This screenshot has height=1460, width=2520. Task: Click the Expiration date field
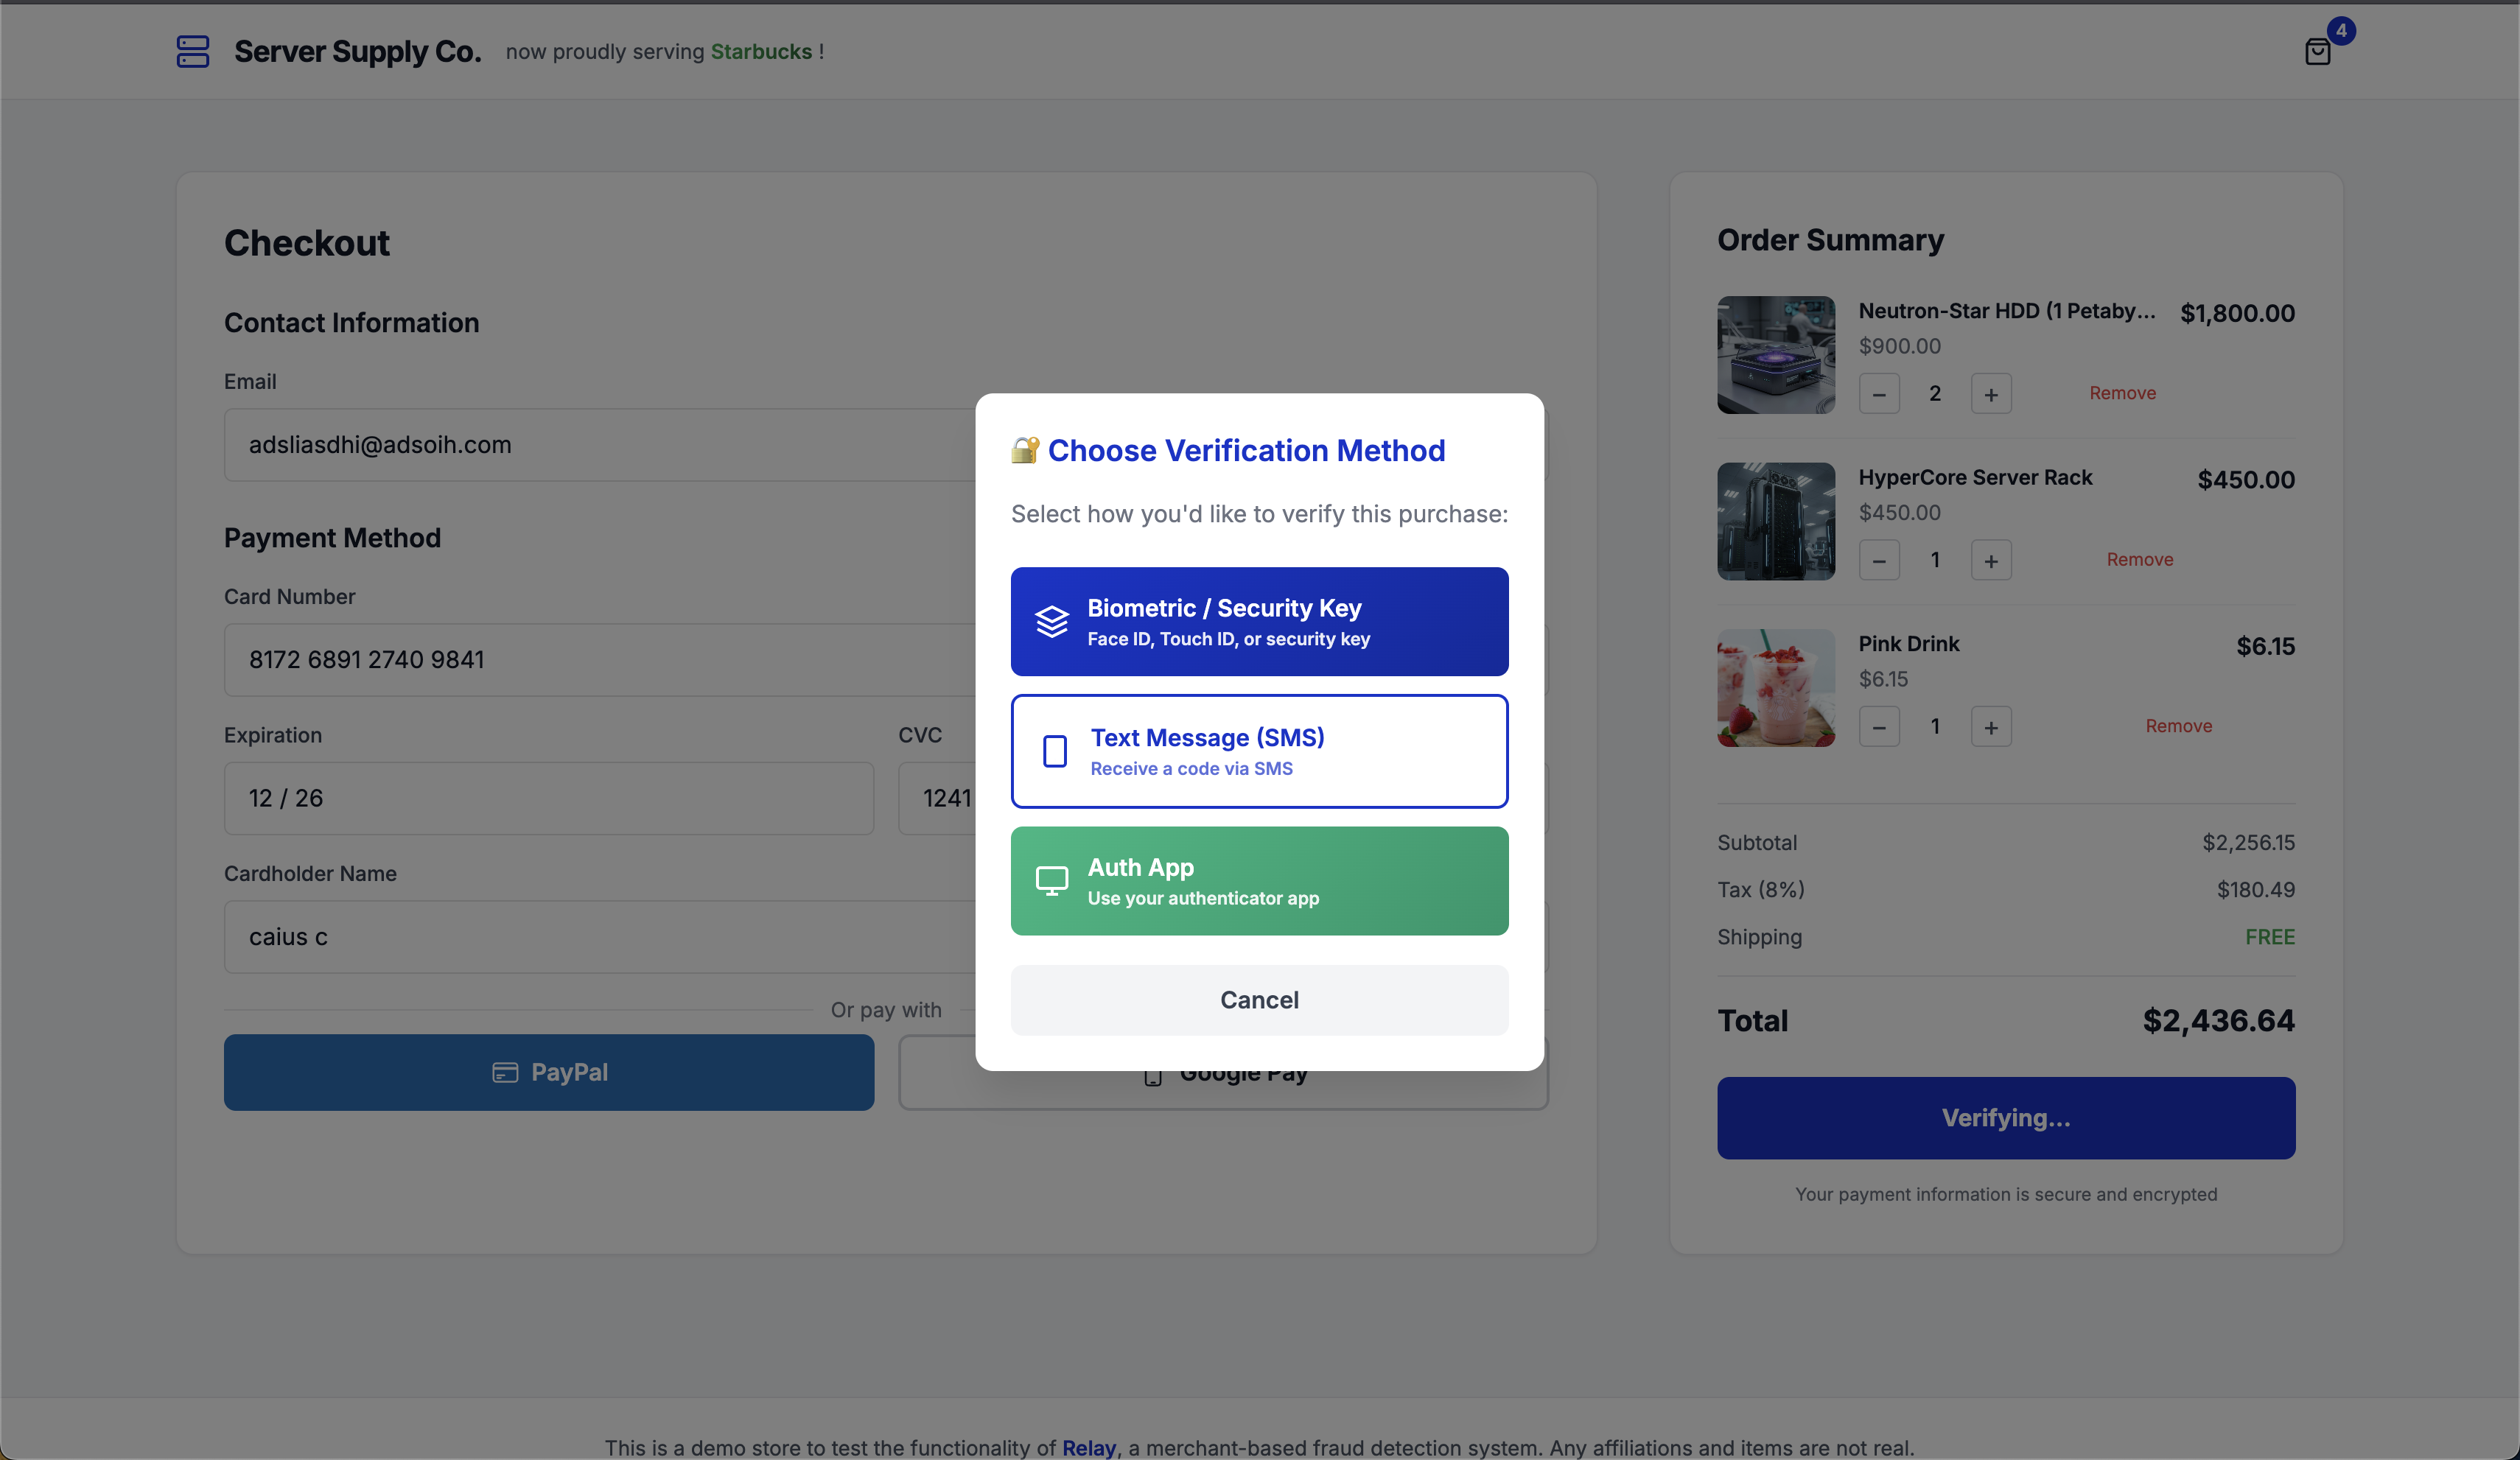548,798
